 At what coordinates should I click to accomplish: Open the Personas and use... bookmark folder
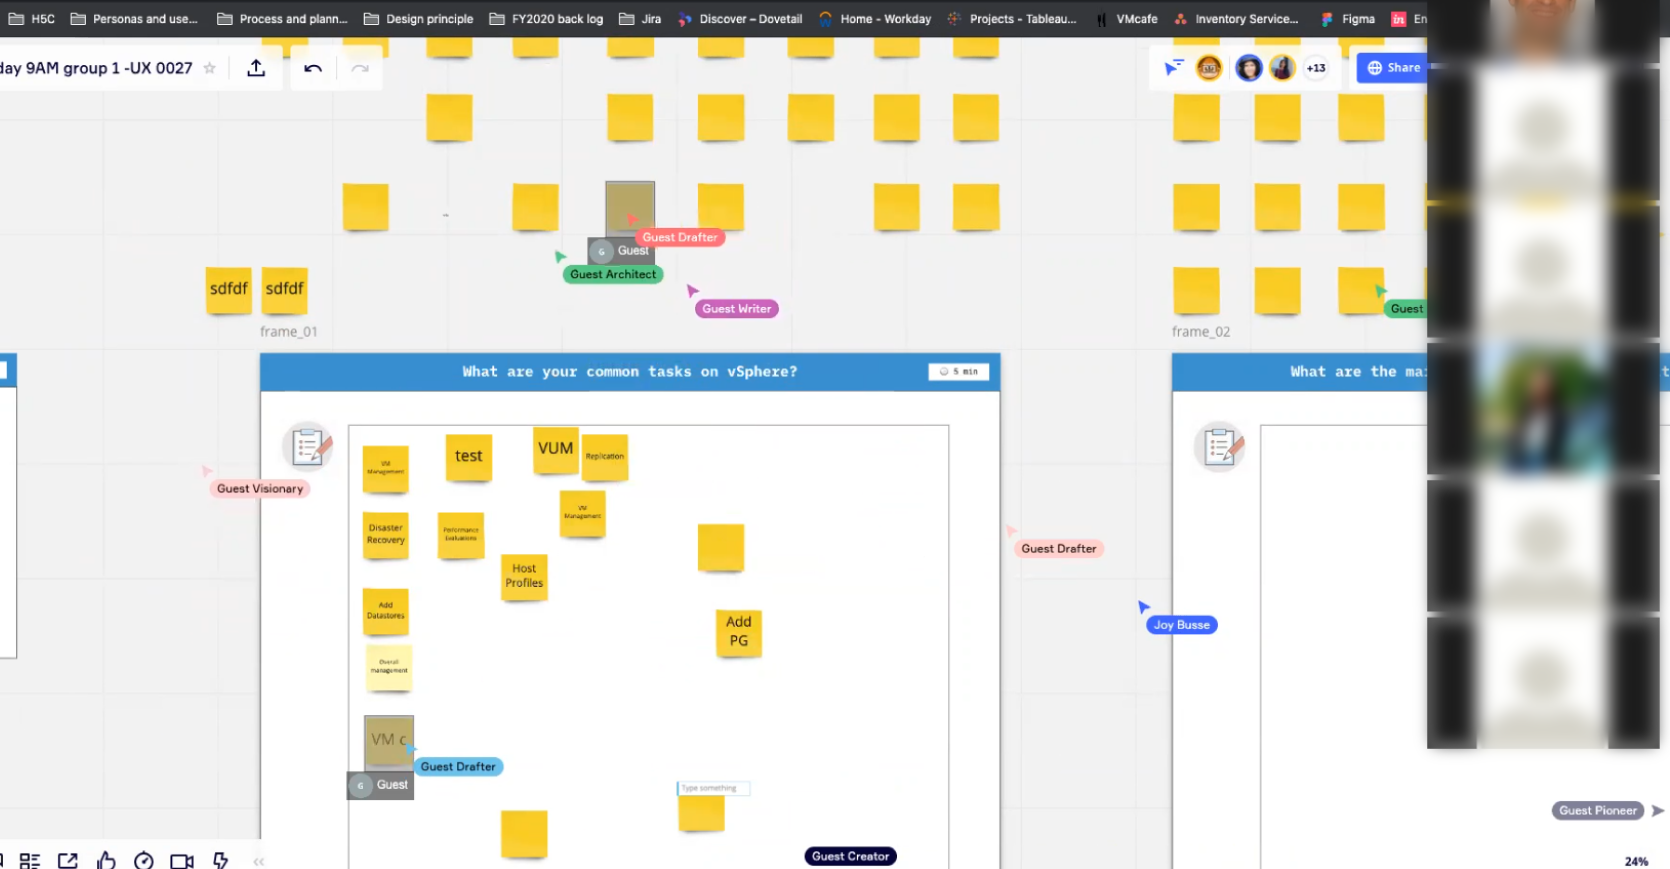click(134, 19)
